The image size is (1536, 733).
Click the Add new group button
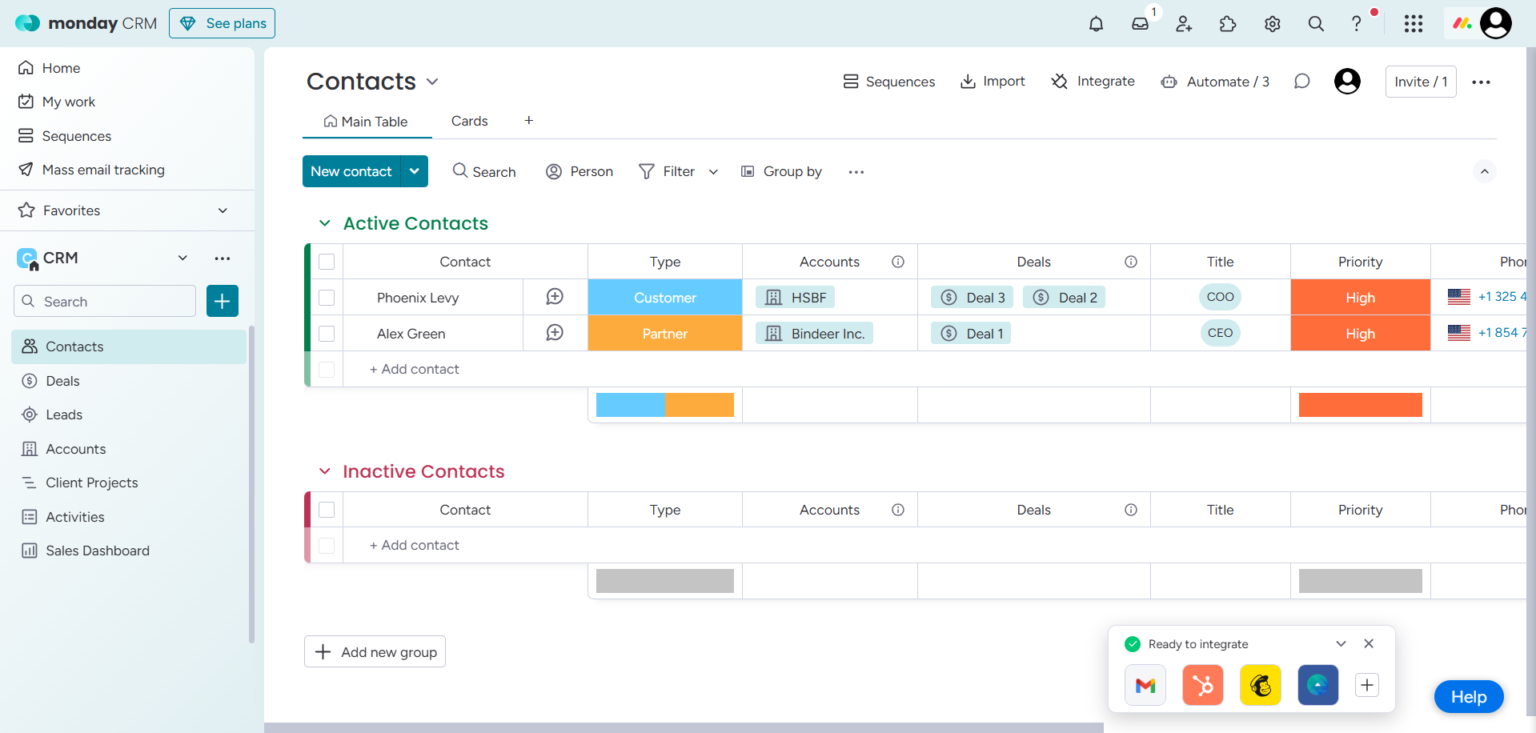pos(375,651)
